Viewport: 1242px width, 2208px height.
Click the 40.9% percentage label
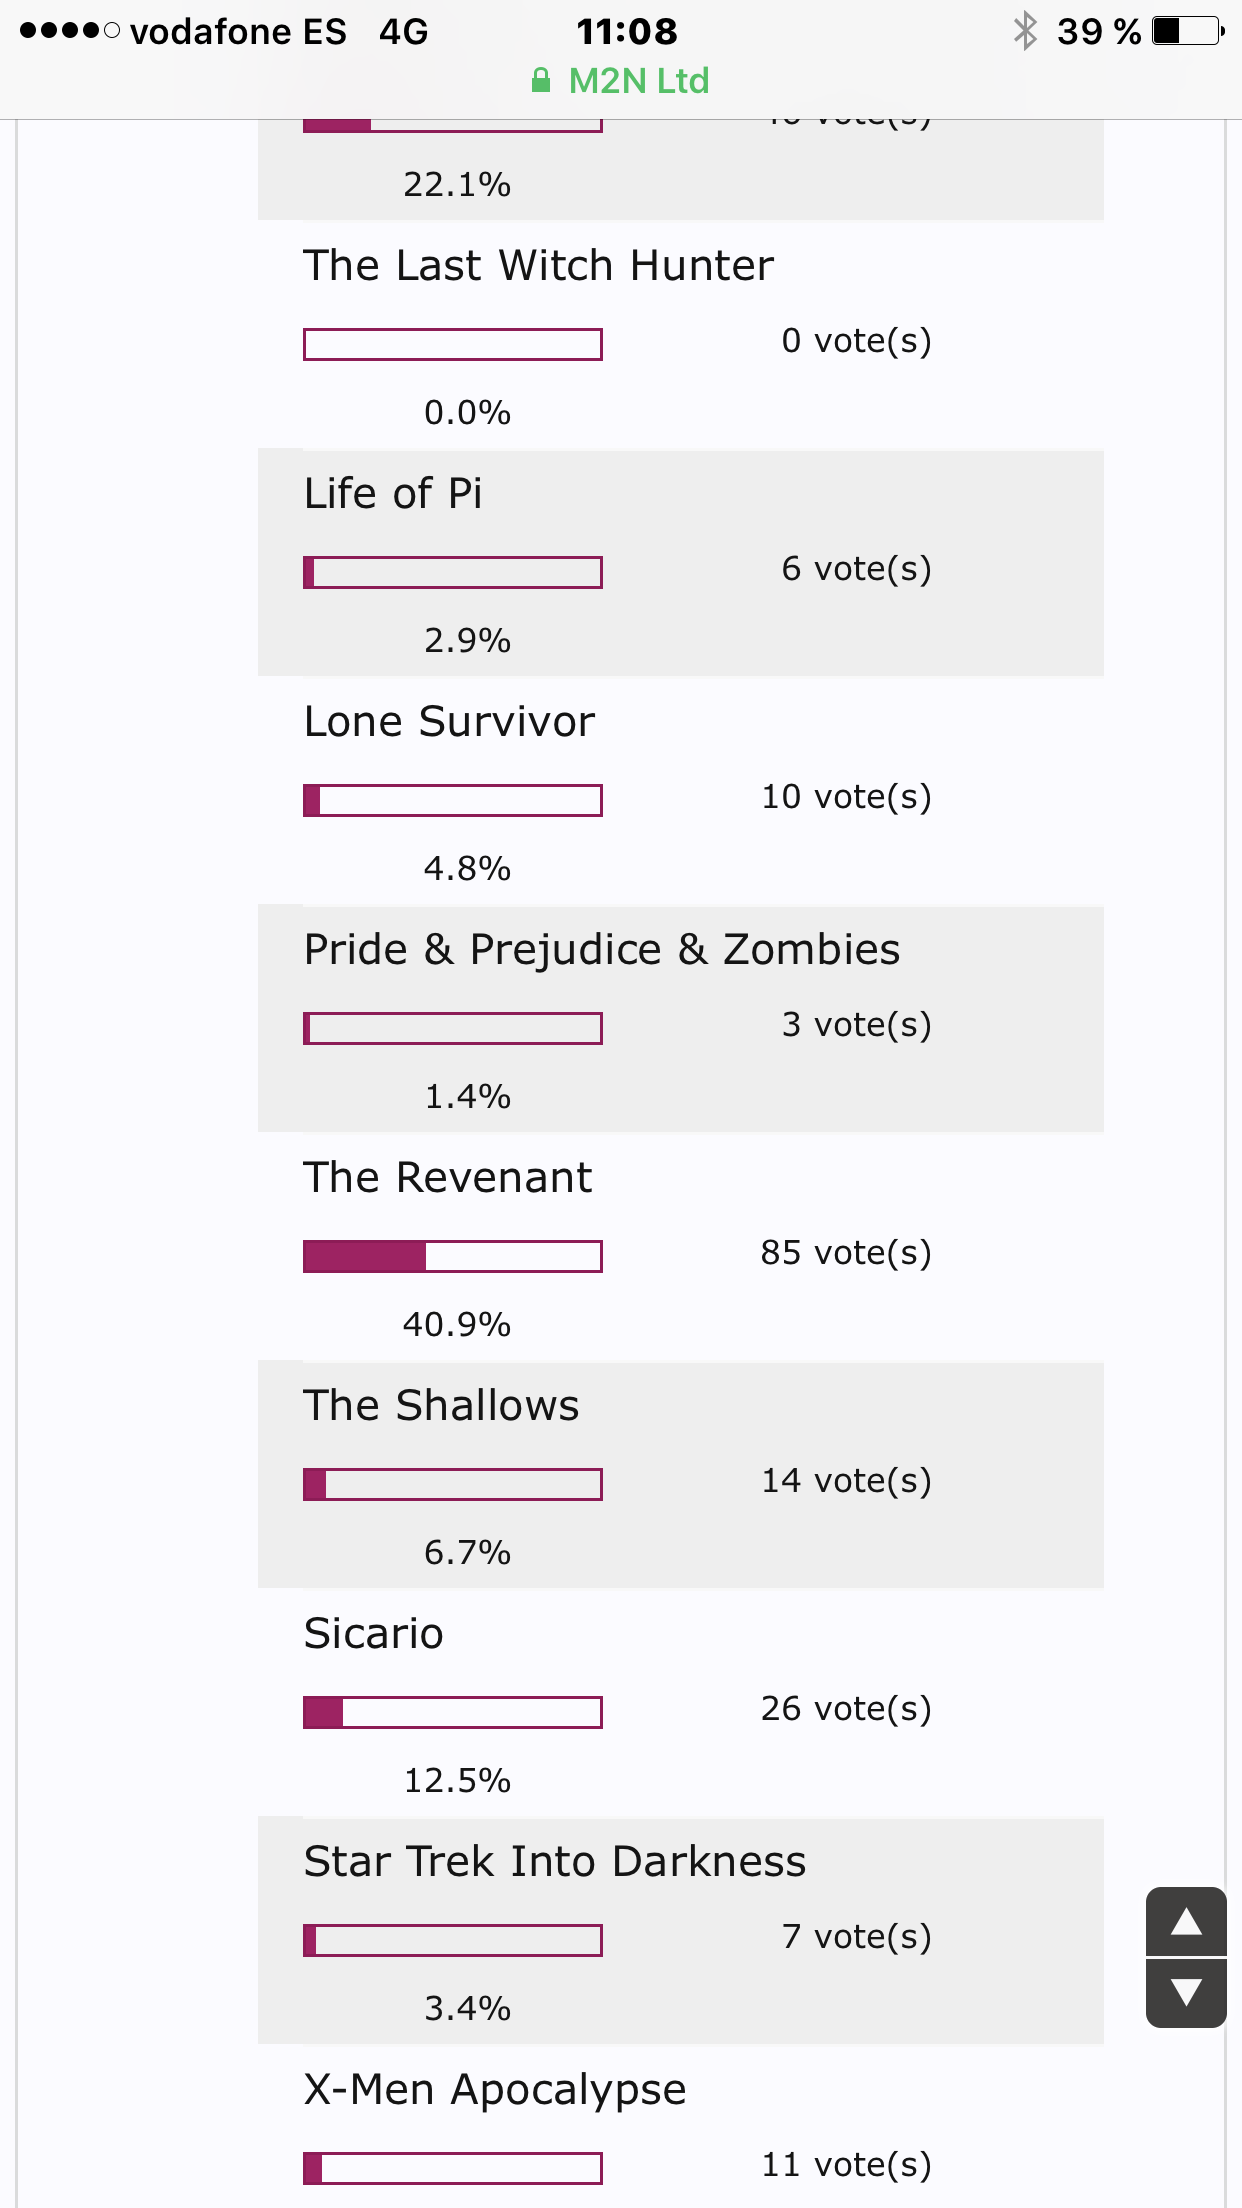click(x=457, y=1324)
